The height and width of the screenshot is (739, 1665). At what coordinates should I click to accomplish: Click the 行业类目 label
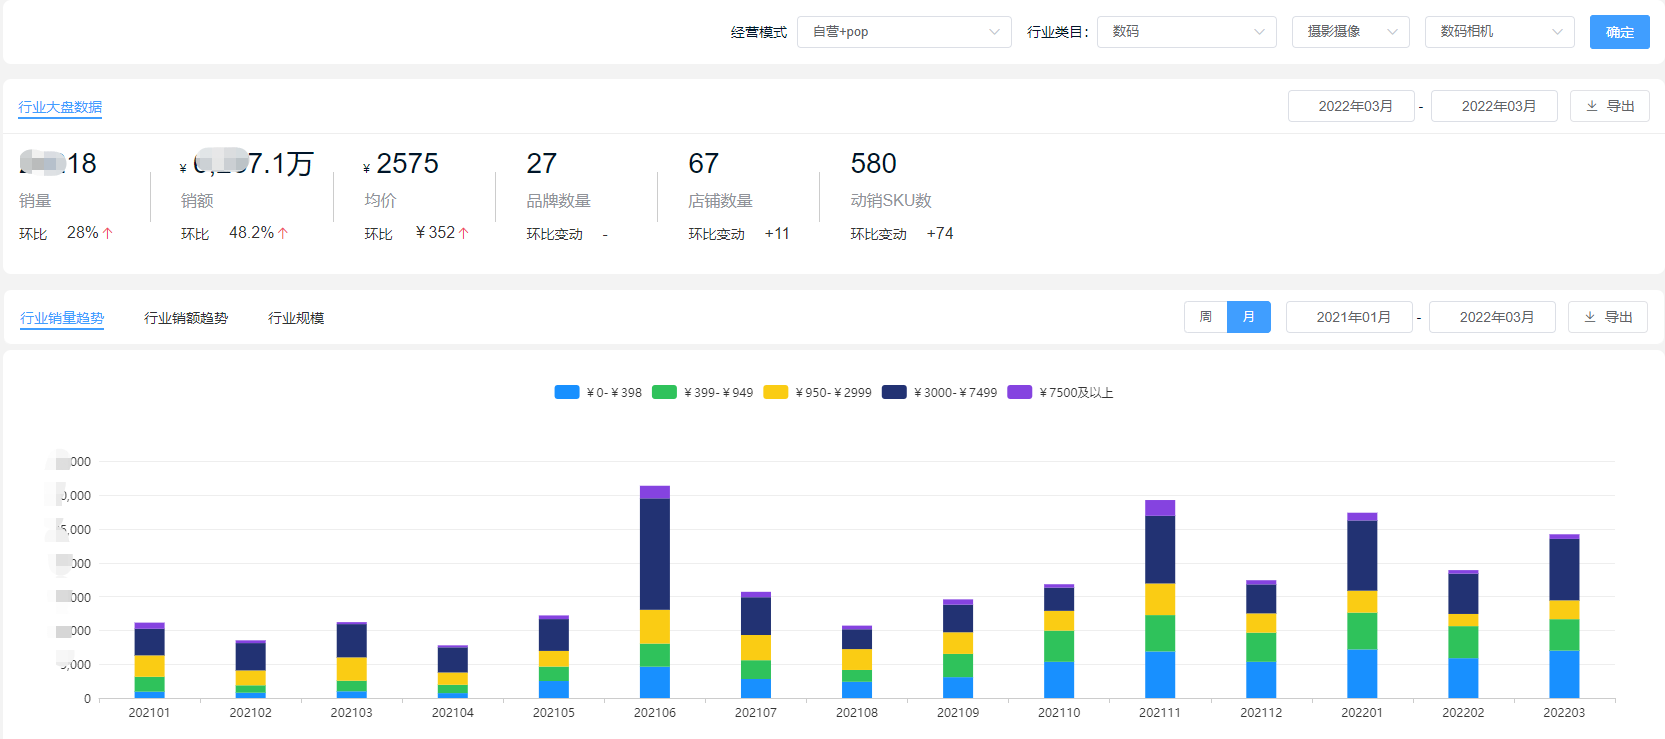(1057, 32)
